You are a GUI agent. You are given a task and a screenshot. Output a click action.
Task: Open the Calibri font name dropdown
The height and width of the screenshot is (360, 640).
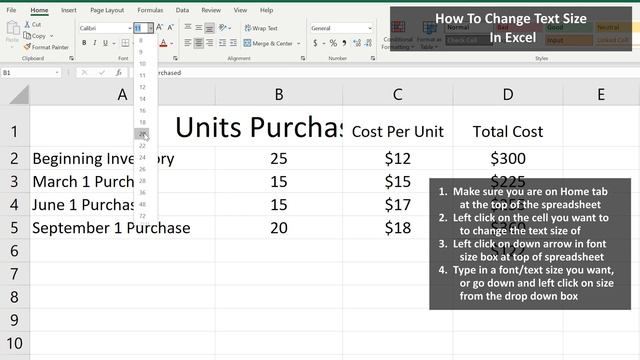click(130, 28)
